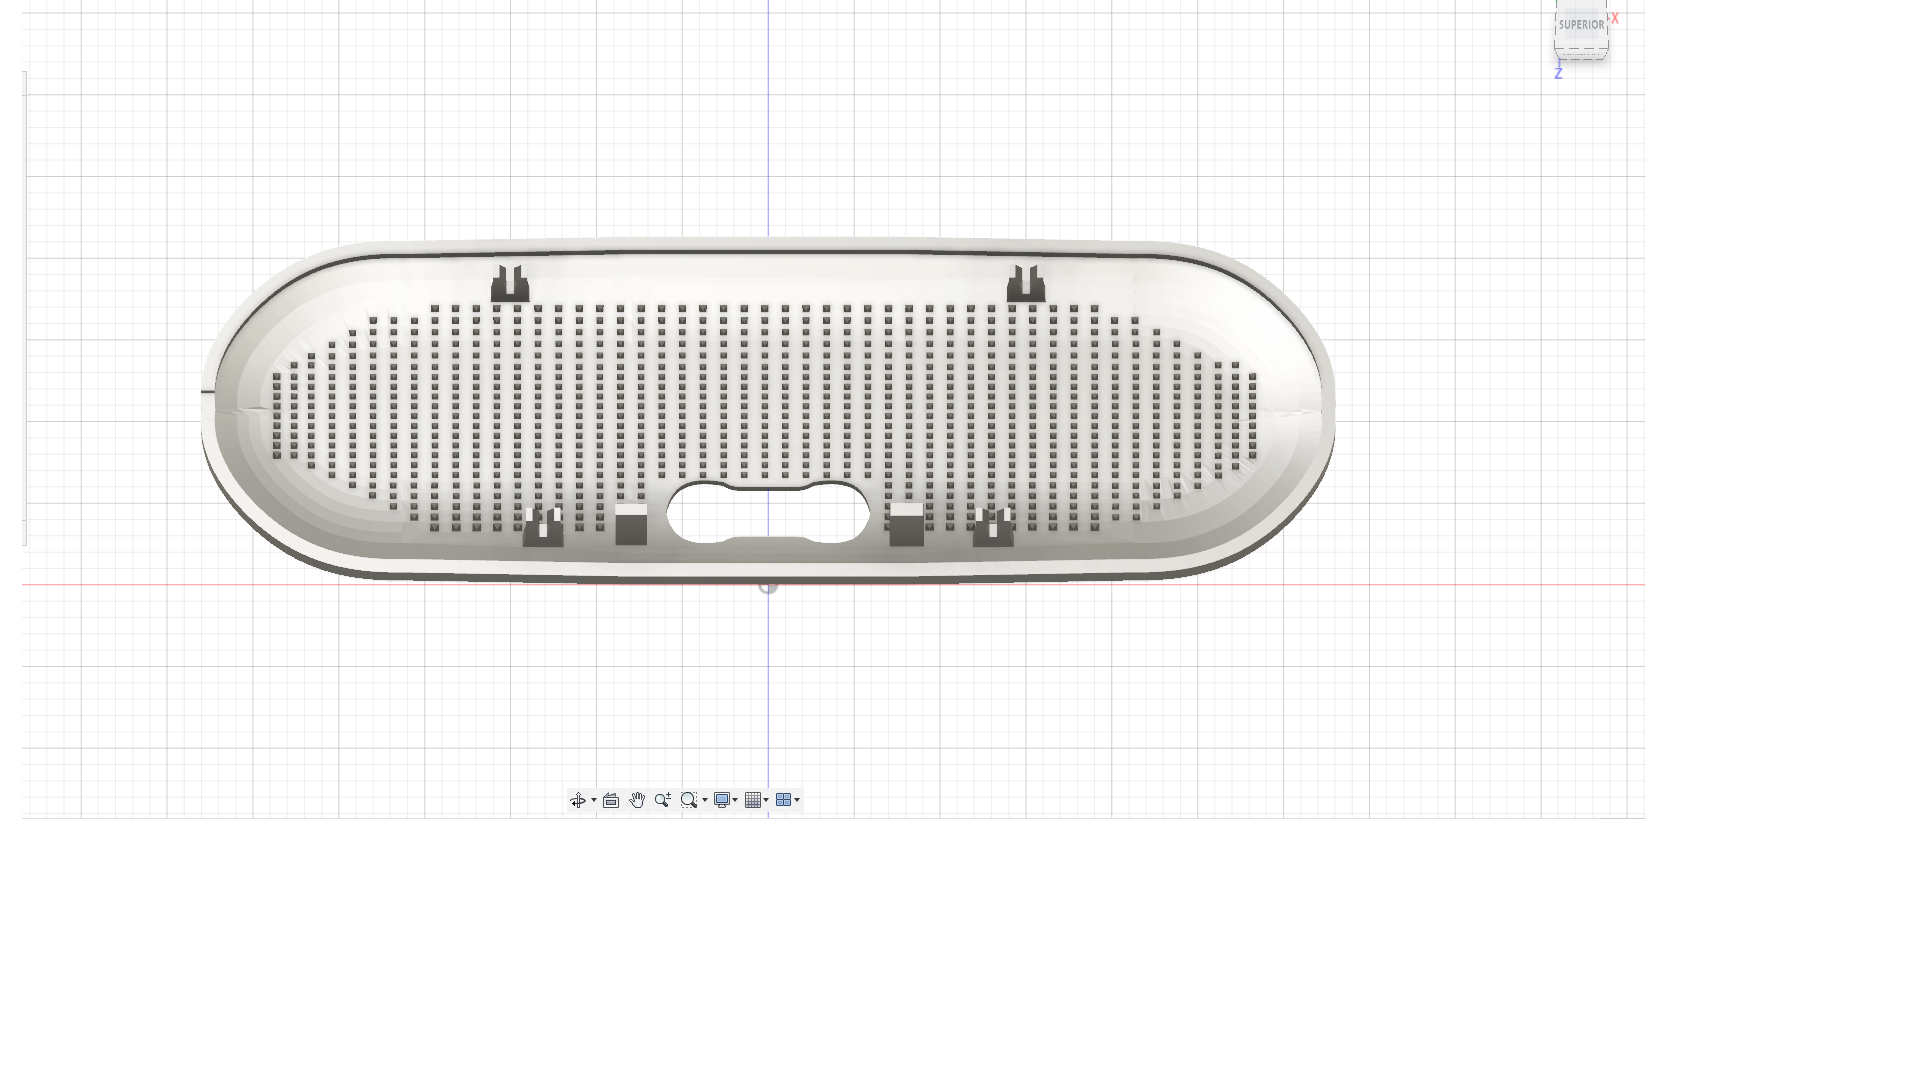Click the ViewCube bottom edge below SUPERIOR
Screen dimensions: 1920x1080
(1581, 53)
